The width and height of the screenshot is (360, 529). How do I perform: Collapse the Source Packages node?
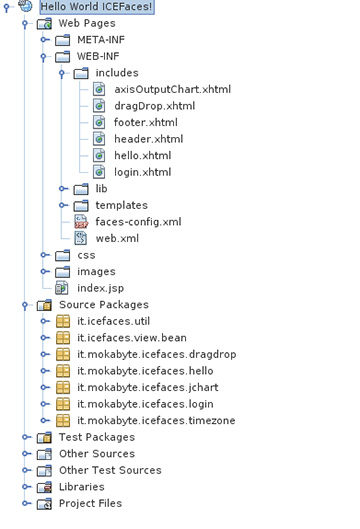point(25,305)
